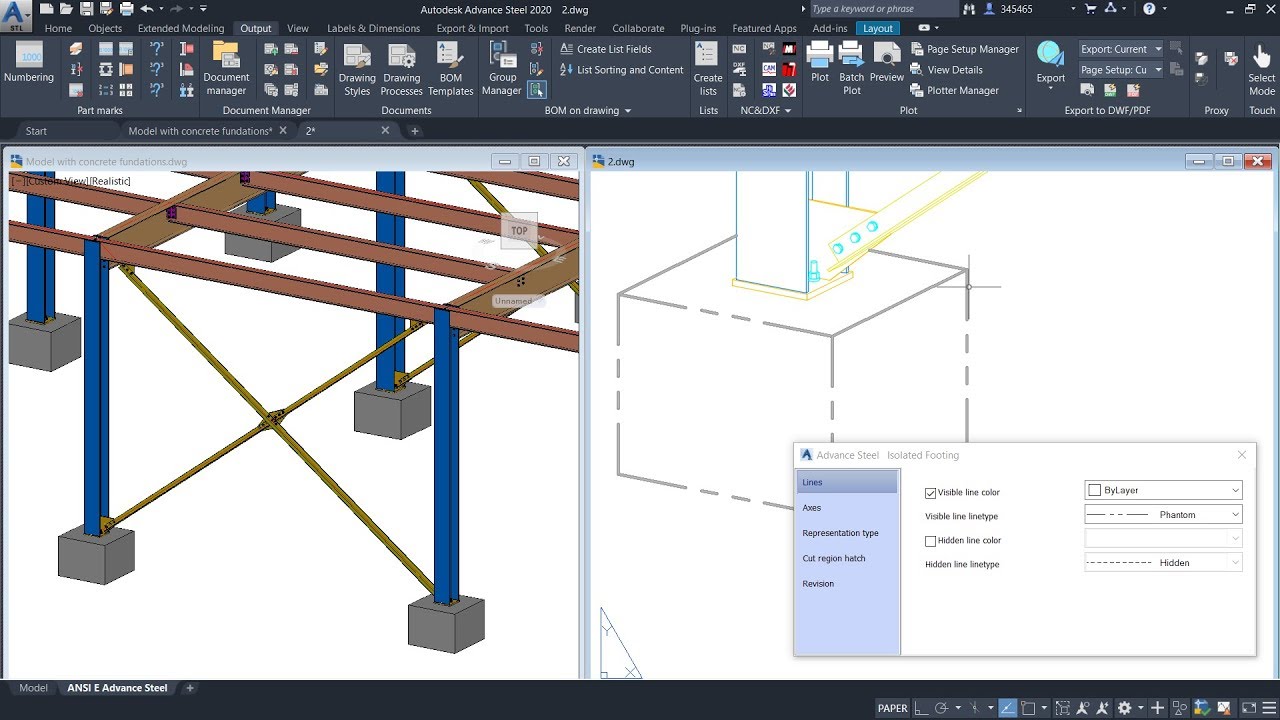This screenshot has width=1280, height=720.
Task: Switch to Model with concrete fundations document tab
Action: pyautogui.click(x=200, y=131)
